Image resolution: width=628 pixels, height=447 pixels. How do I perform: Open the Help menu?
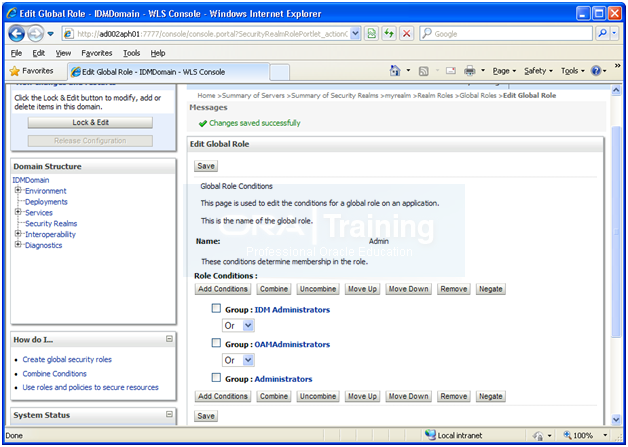[158, 53]
